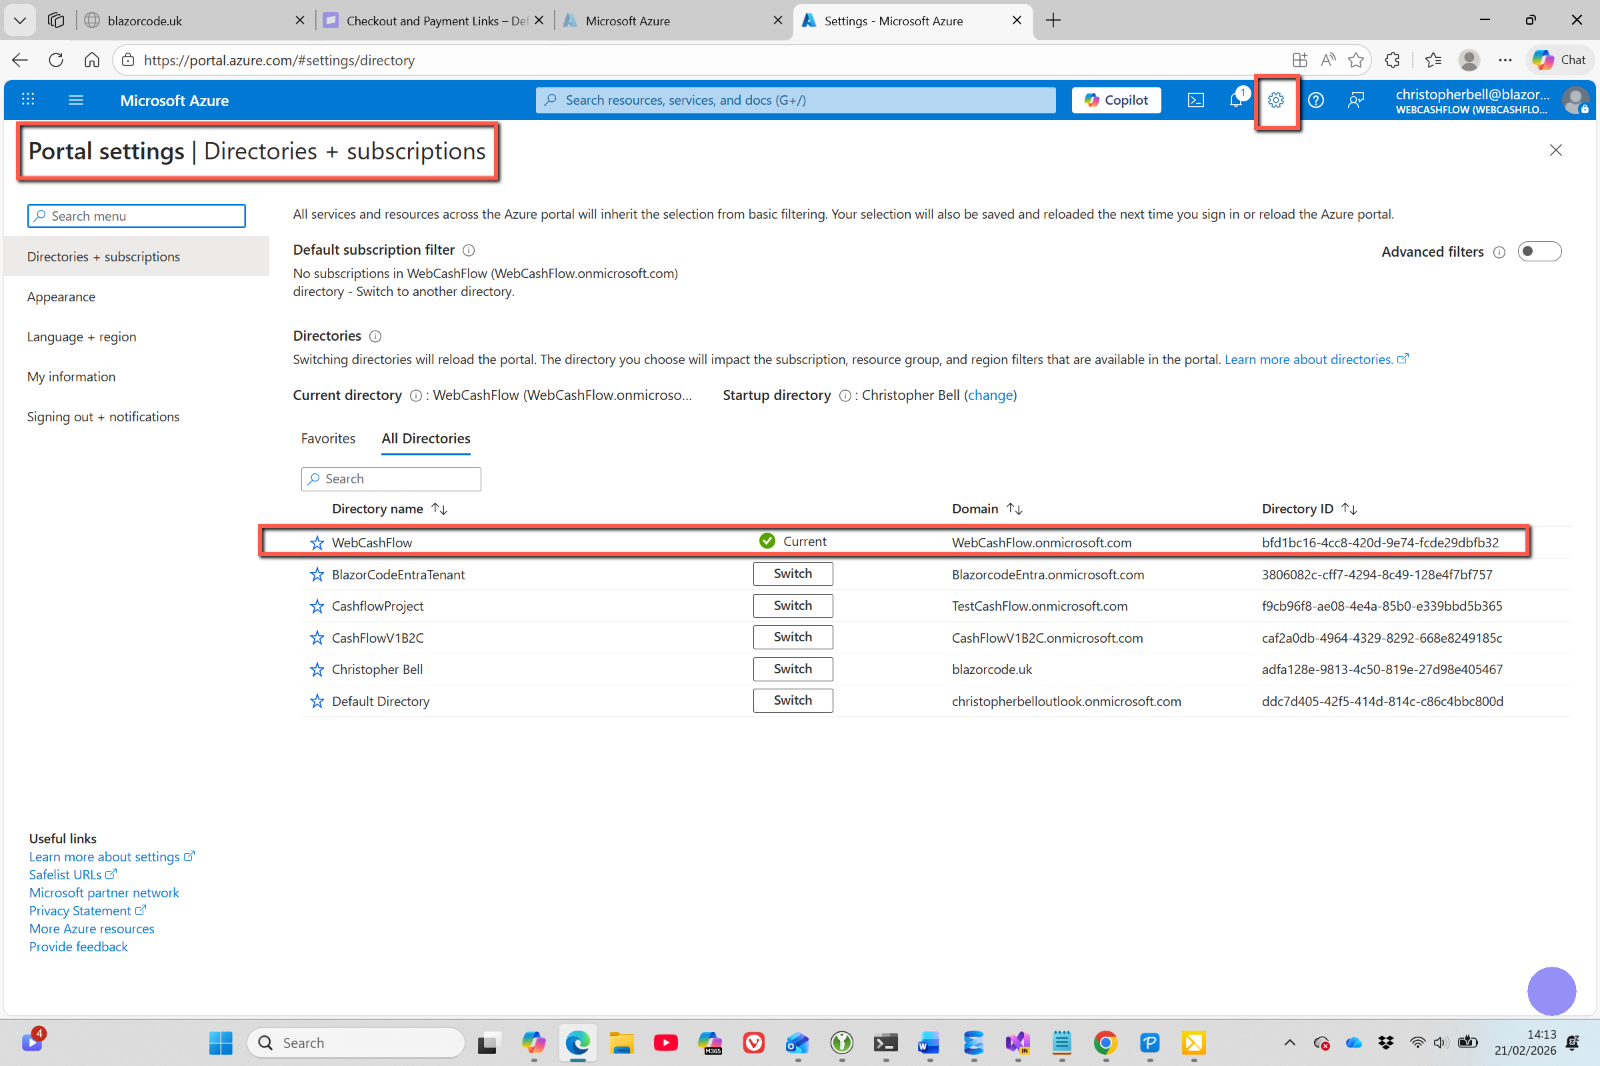Open the Help question mark icon
This screenshot has height=1066, width=1600.
[1316, 100]
